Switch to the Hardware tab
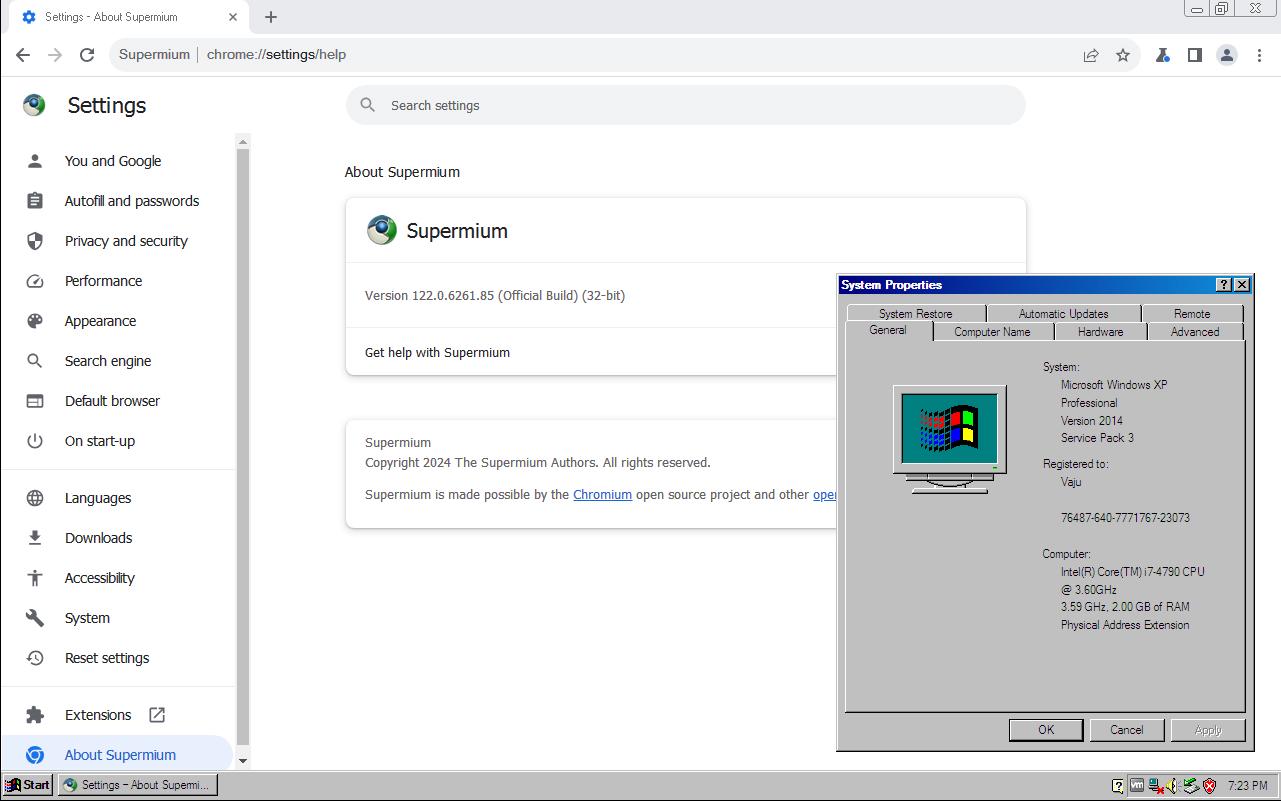1281x801 pixels. [1100, 332]
